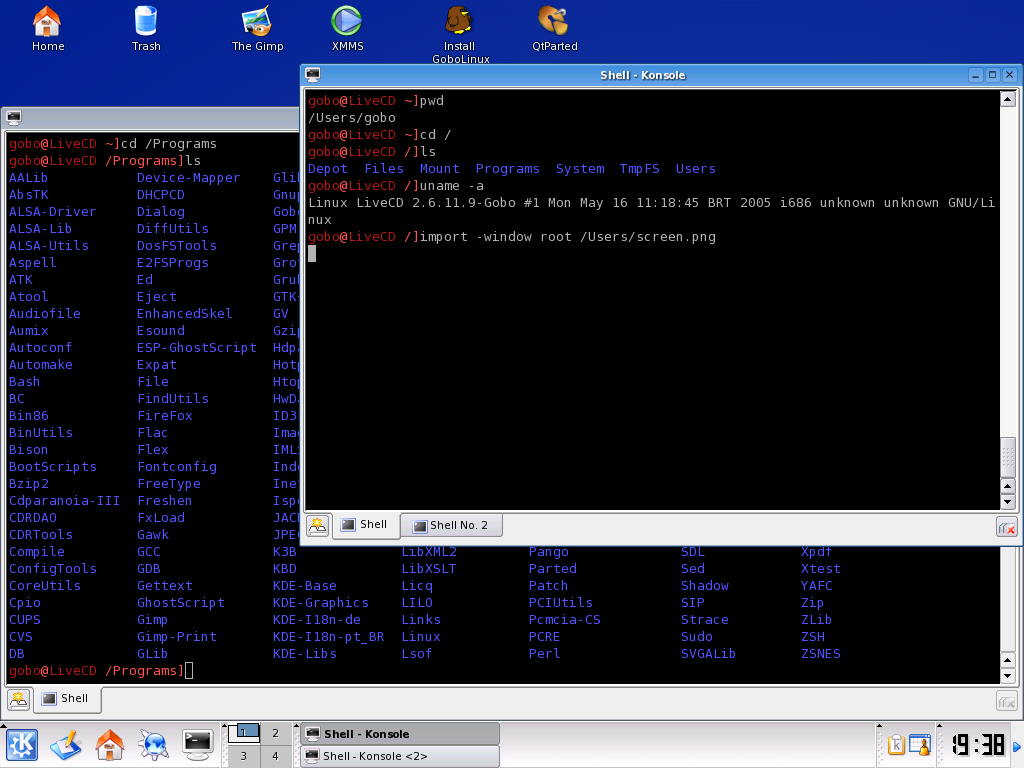Click the SVGALib entry in the Programs listing
Screen dimensions: 1024x768
pyautogui.click(x=709, y=654)
